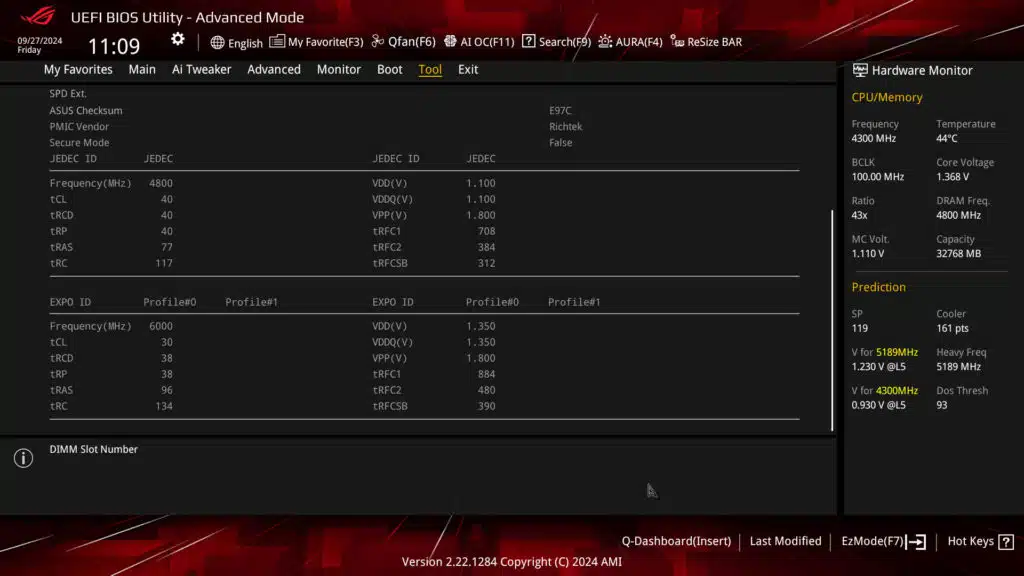Click the Prediction section heading
The width and height of the screenshot is (1024, 576).
coord(878,287)
